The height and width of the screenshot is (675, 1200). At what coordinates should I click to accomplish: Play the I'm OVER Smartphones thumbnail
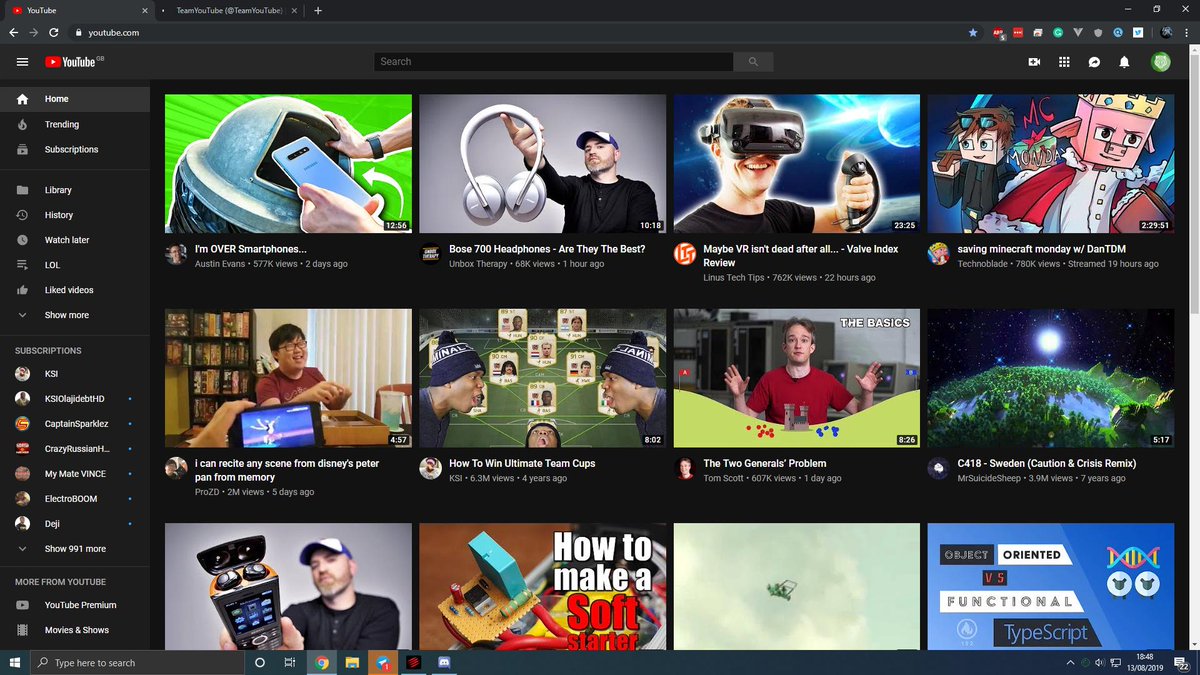tap(288, 164)
